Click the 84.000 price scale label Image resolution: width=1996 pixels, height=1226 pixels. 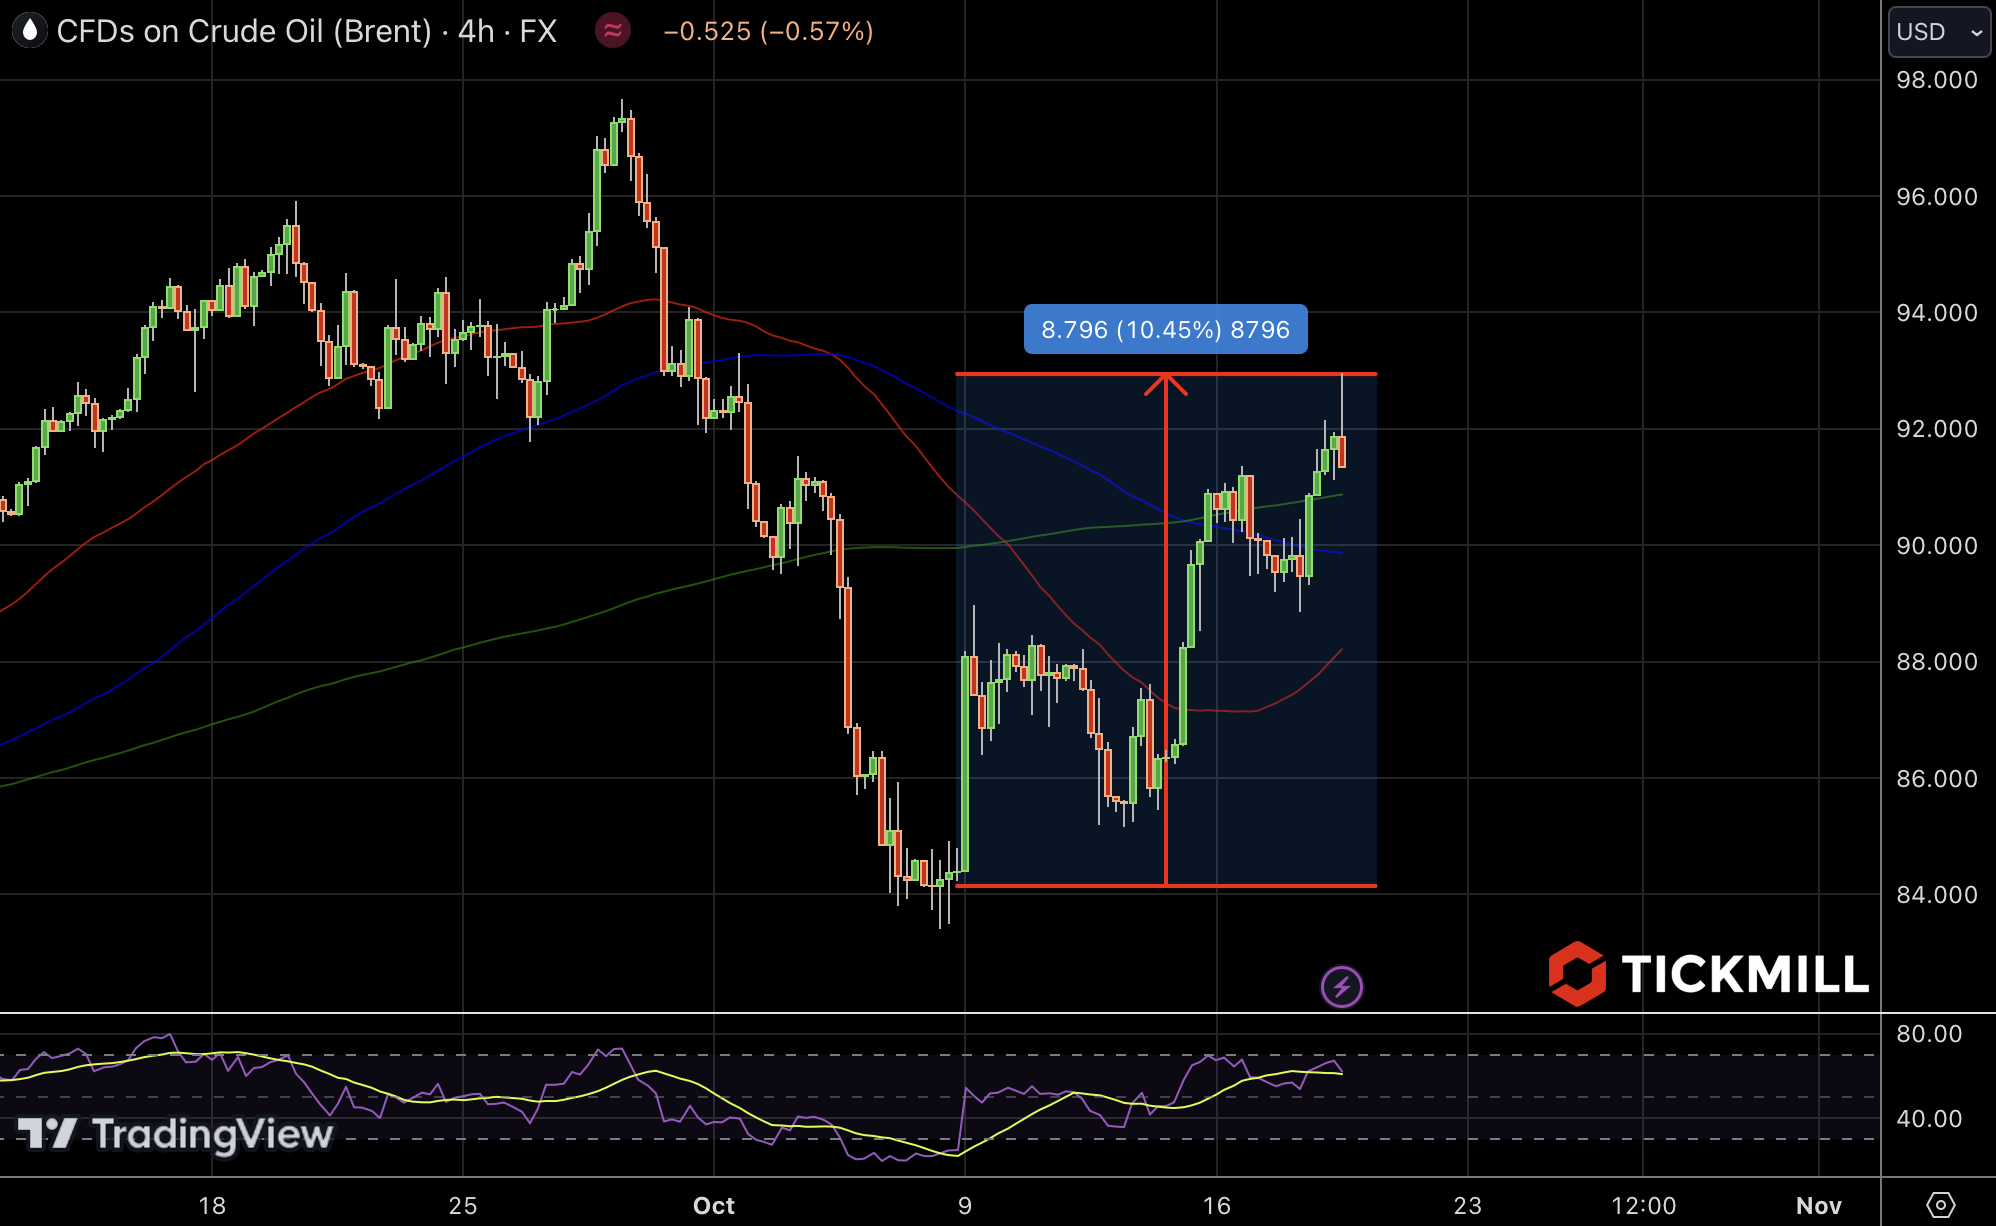[x=1936, y=895]
